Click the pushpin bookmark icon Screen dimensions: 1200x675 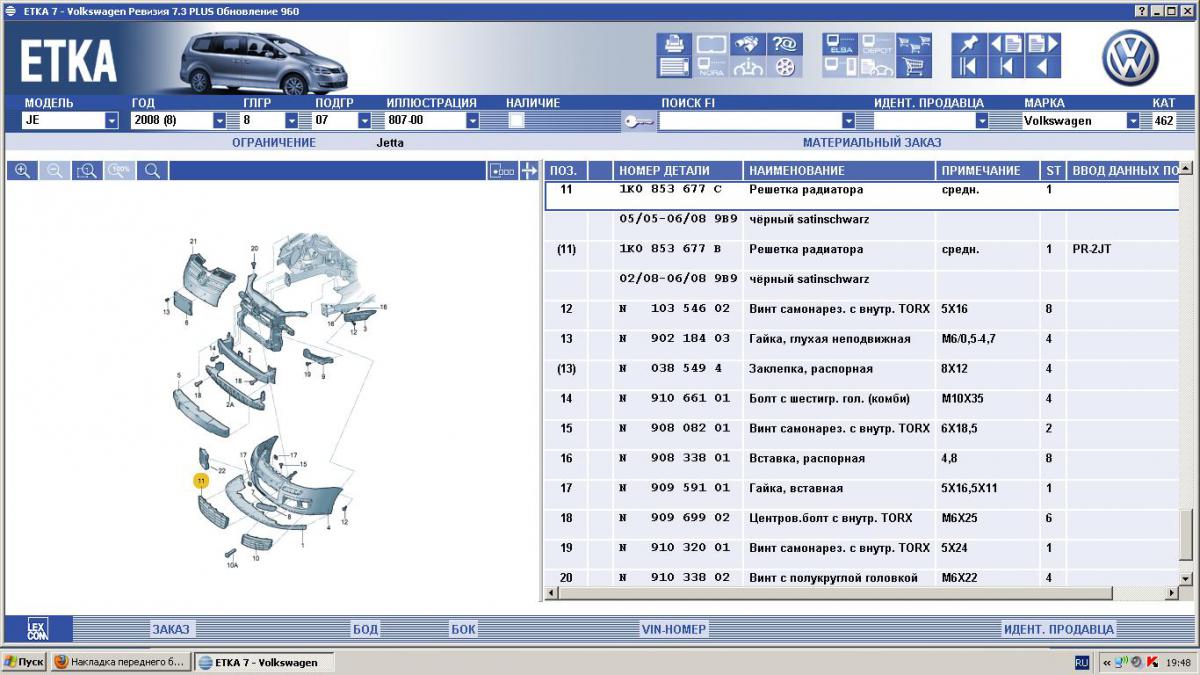point(967,44)
